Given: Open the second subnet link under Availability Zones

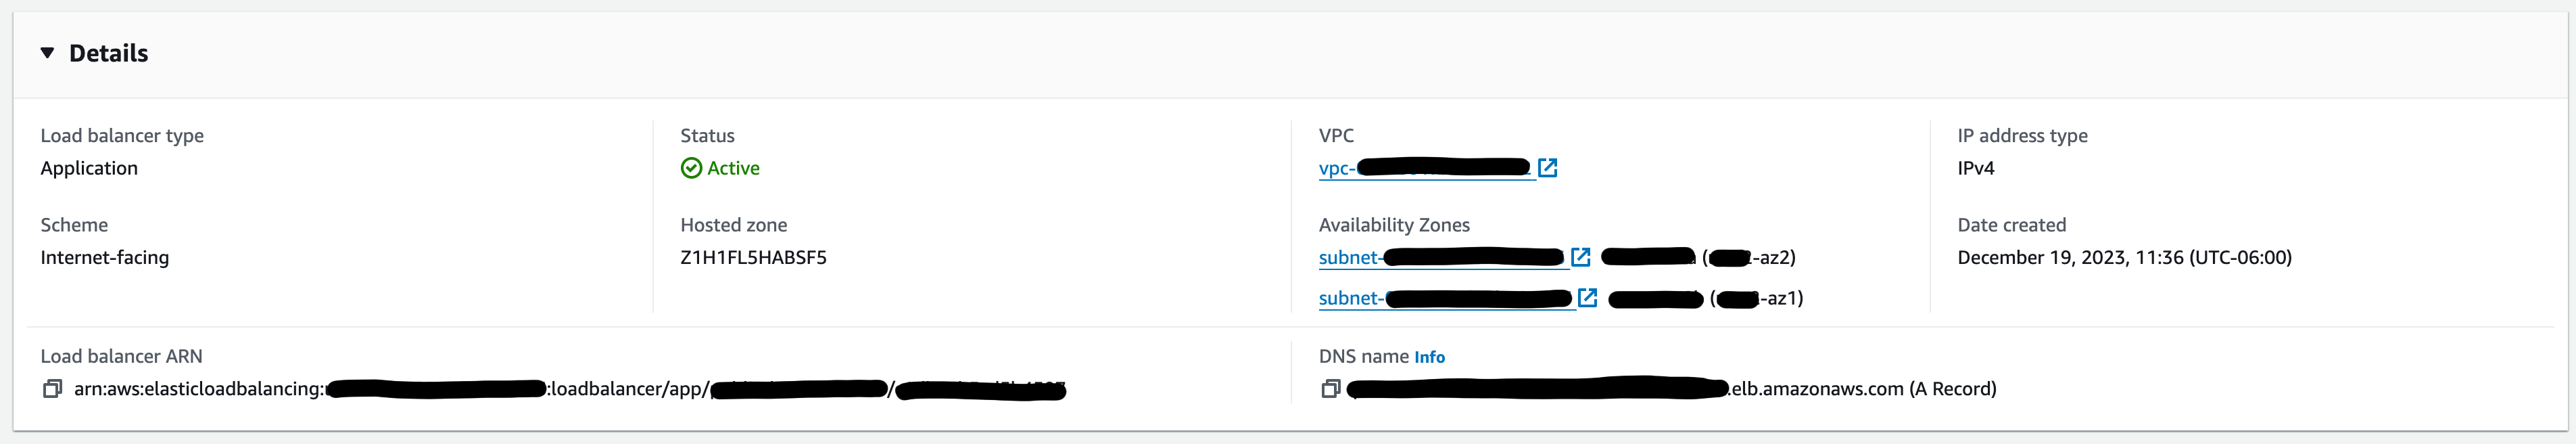Looking at the screenshot, I should [x=1445, y=298].
